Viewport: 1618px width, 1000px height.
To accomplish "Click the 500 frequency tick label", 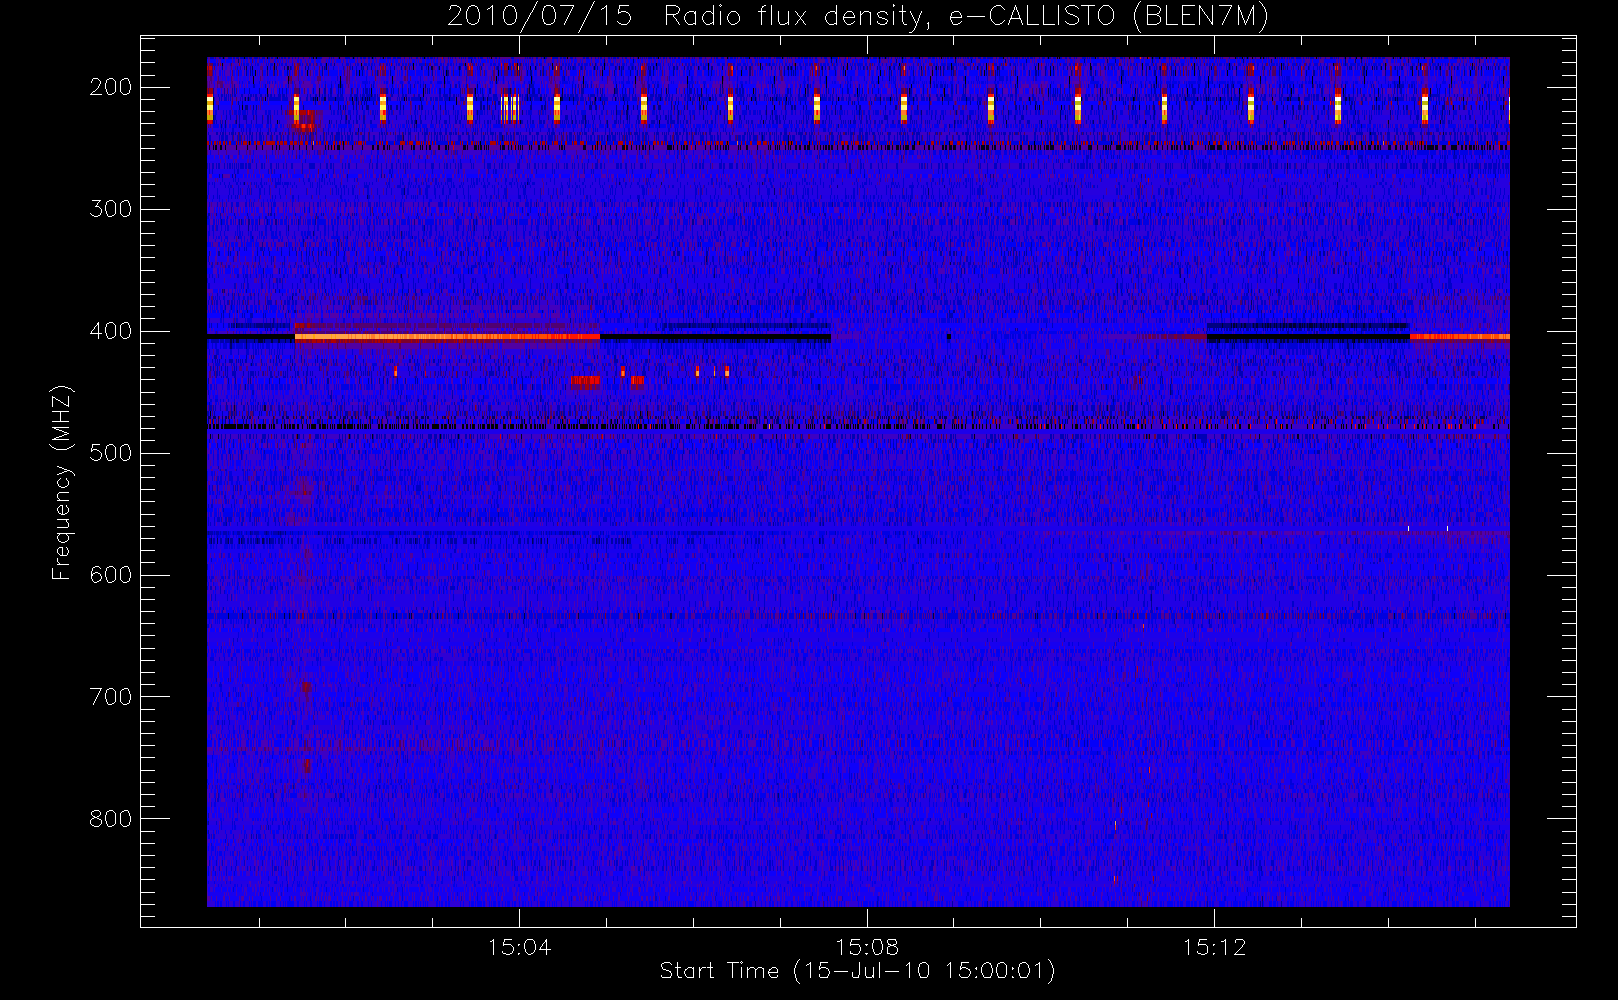I will (x=110, y=453).
